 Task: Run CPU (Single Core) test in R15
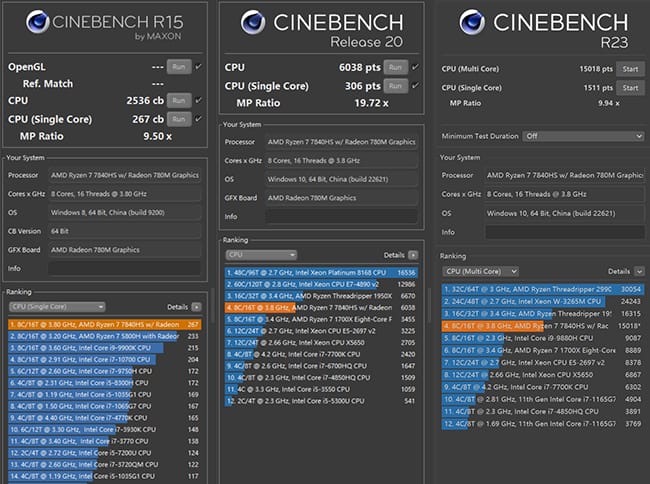(179, 119)
